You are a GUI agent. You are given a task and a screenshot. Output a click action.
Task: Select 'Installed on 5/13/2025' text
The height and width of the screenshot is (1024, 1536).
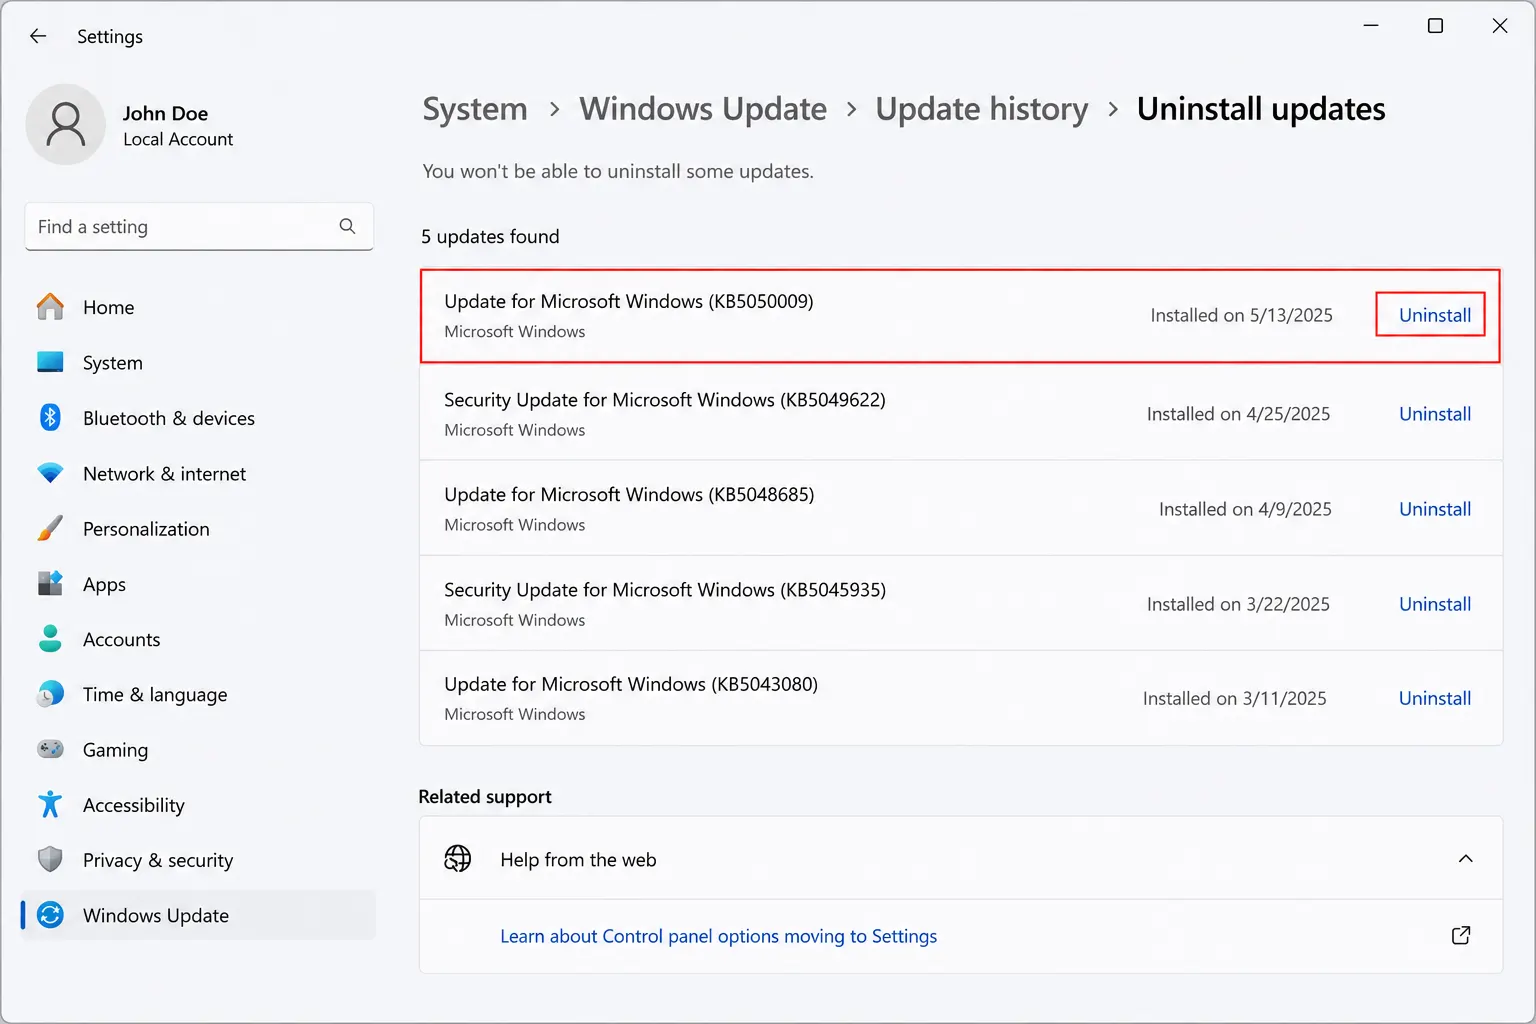click(1241, 315)
